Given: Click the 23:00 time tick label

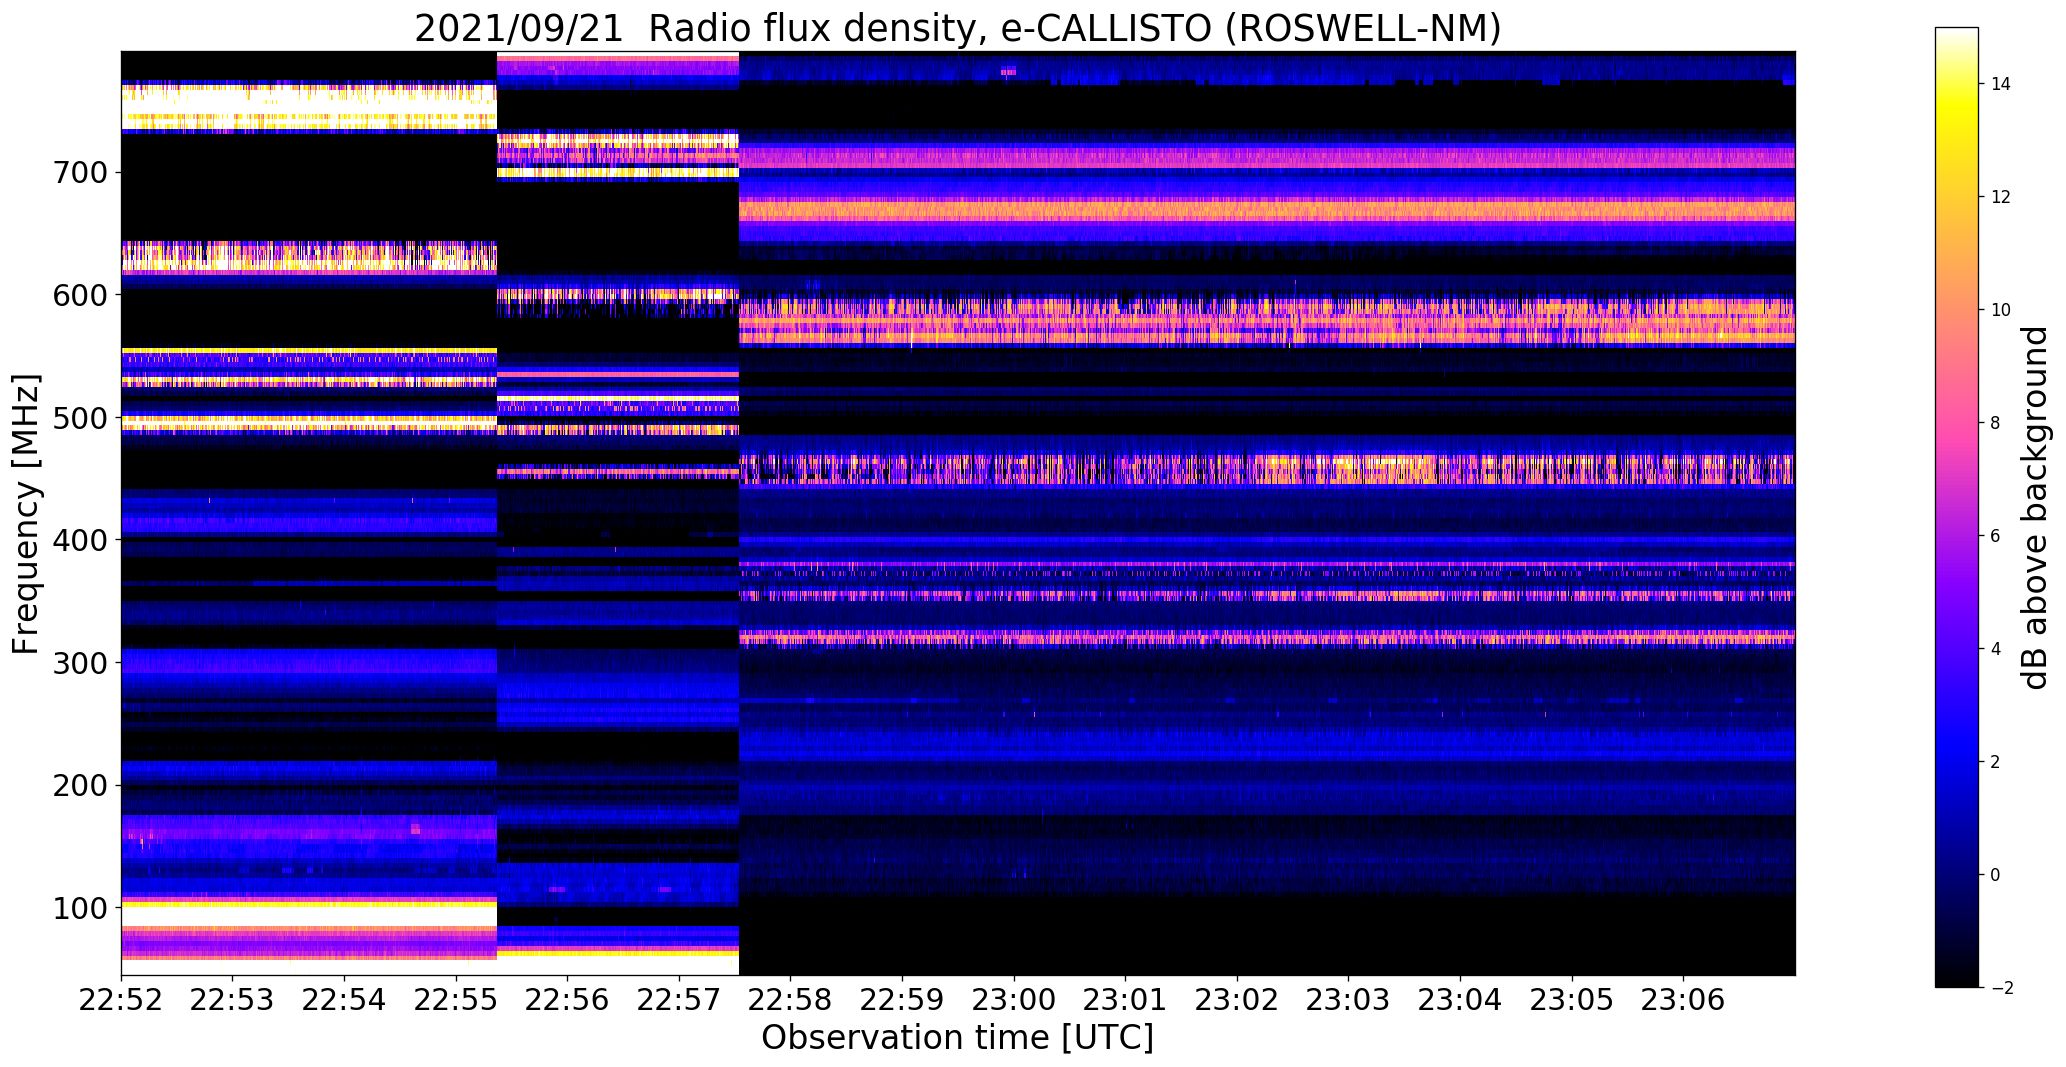Looking at the screenshot, I should (1014, 999).
